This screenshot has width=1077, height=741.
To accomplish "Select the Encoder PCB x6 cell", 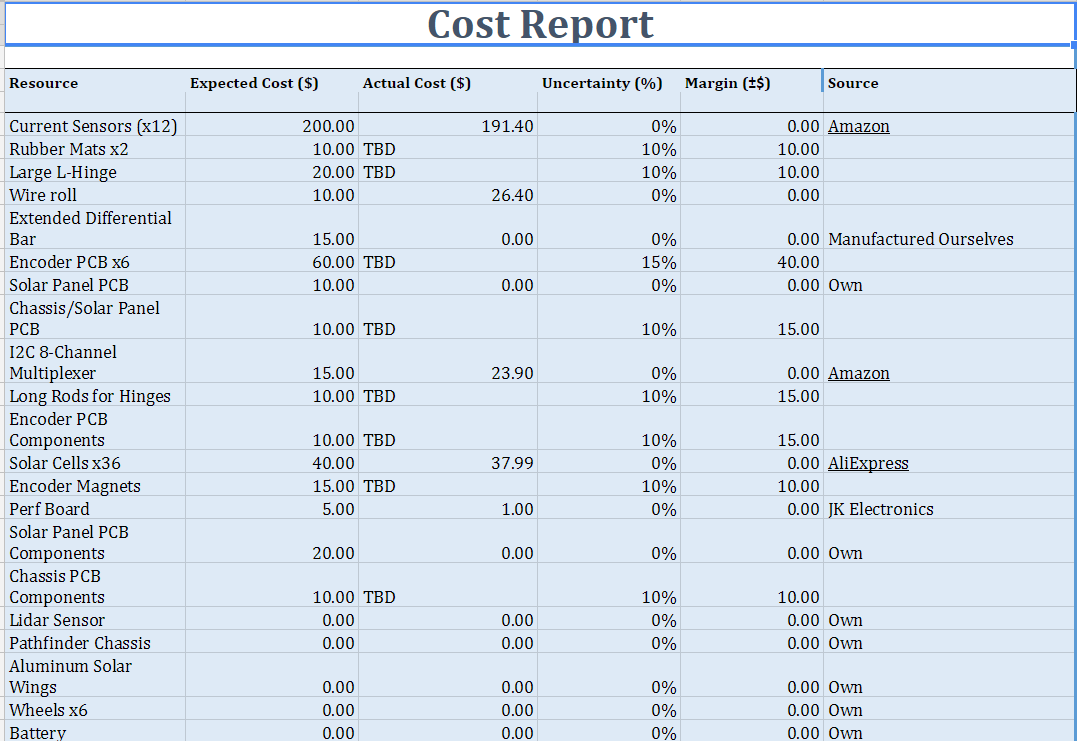I will [x=95, y=262].
